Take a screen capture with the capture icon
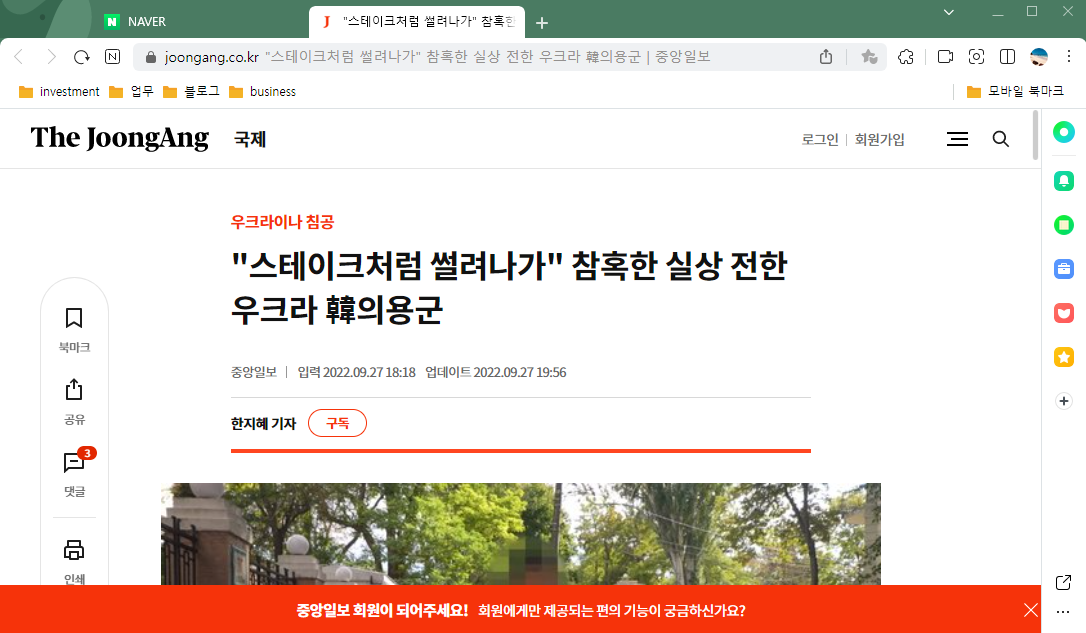1086x633 pixels. point(977,57)
